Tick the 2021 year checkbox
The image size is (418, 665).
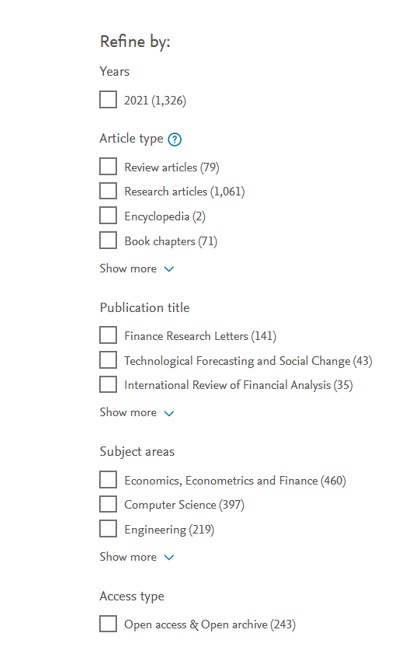pos(108,100)
